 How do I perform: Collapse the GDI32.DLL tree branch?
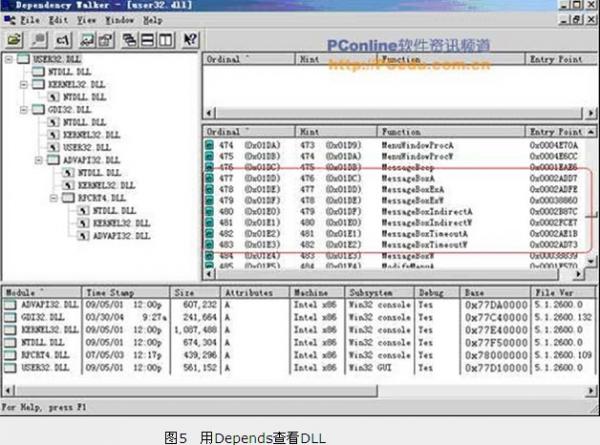coord(24,110)
